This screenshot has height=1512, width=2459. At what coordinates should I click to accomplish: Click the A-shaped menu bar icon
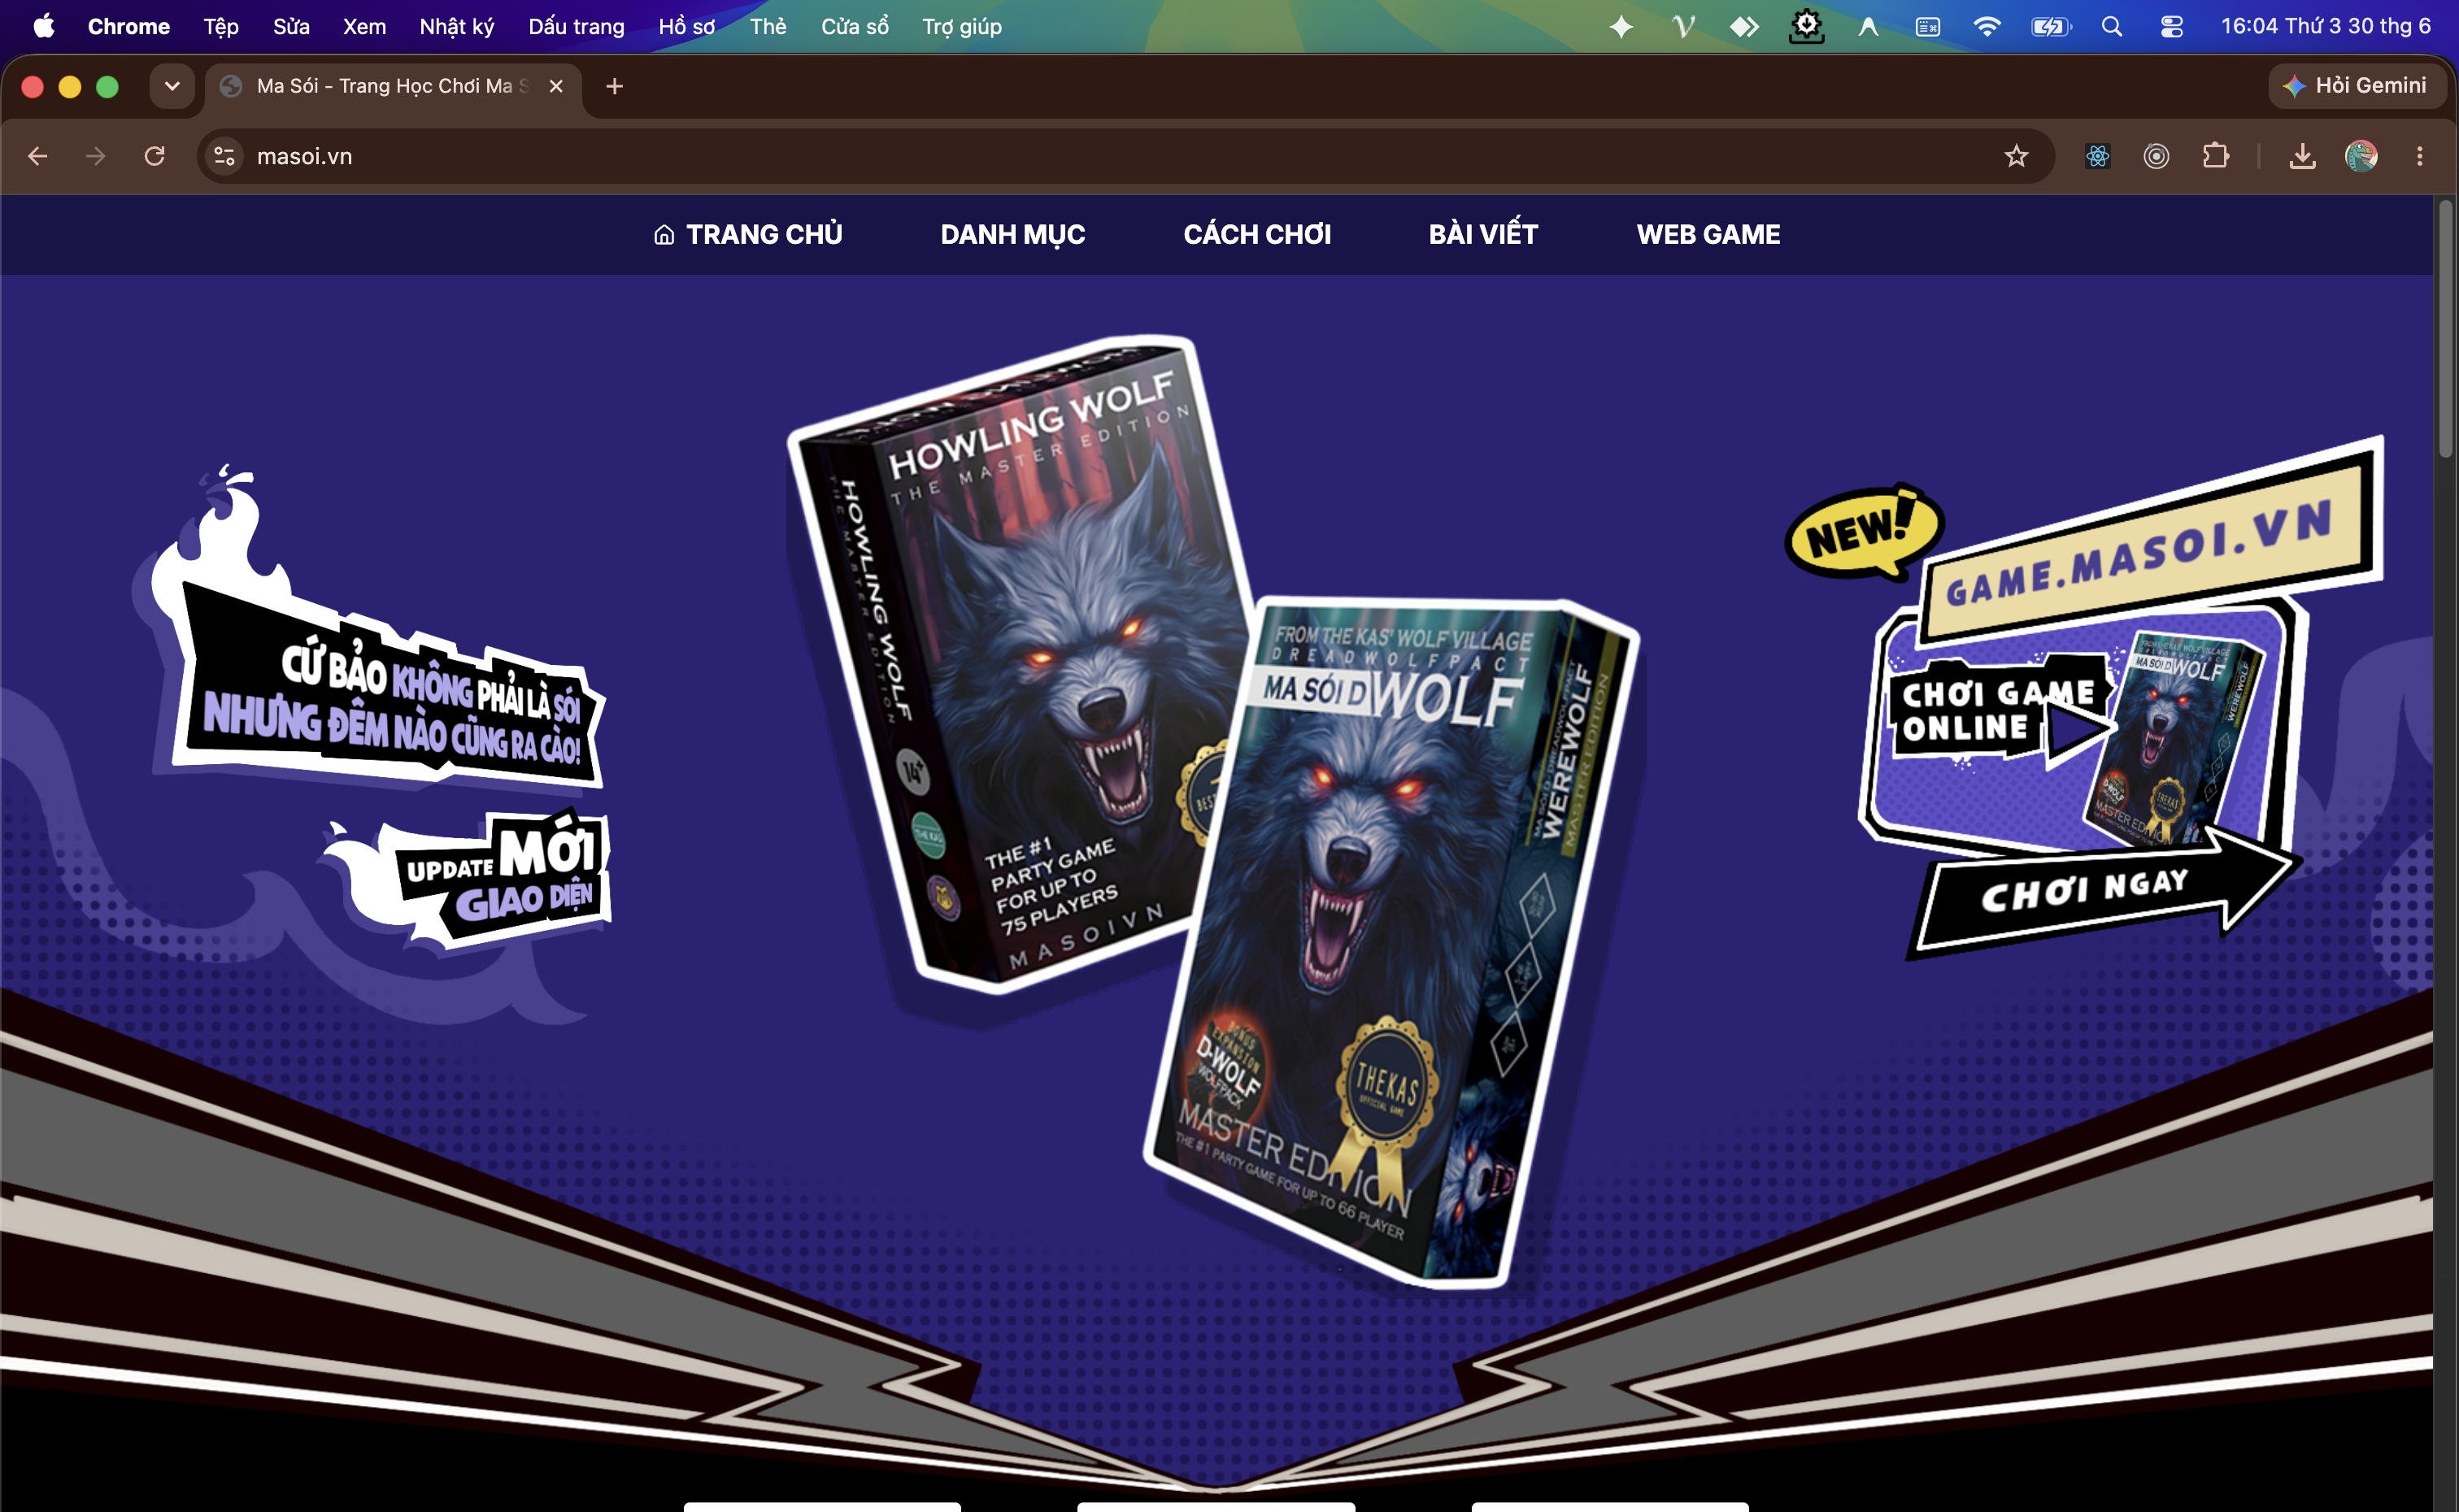(1867, 26)
